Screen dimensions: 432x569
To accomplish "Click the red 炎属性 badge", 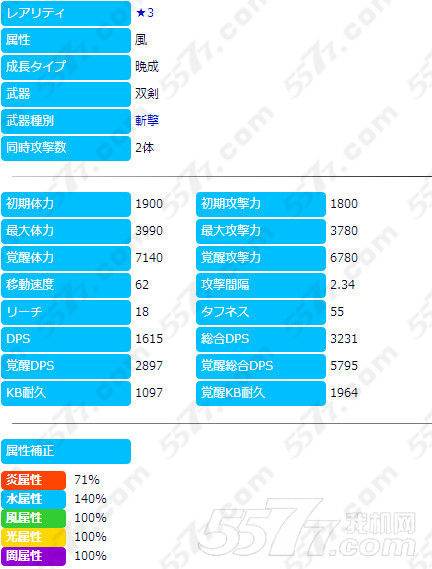I will [x=33, y=480].
